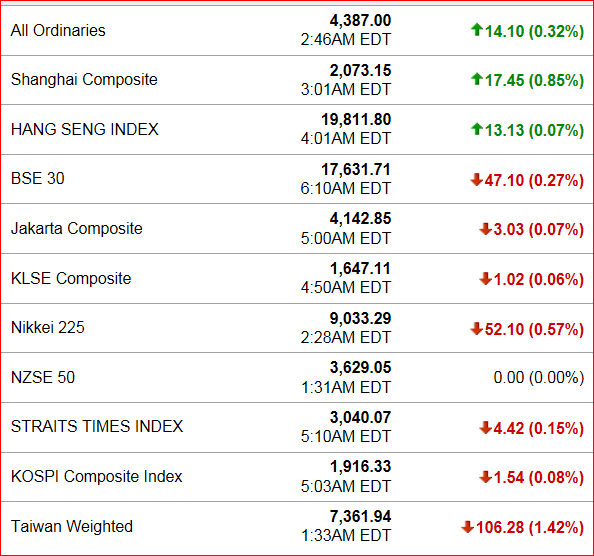This screenshot has height=556, width=594.
Task: Open the Shanghai Composite index link
Action: [84, 80]
